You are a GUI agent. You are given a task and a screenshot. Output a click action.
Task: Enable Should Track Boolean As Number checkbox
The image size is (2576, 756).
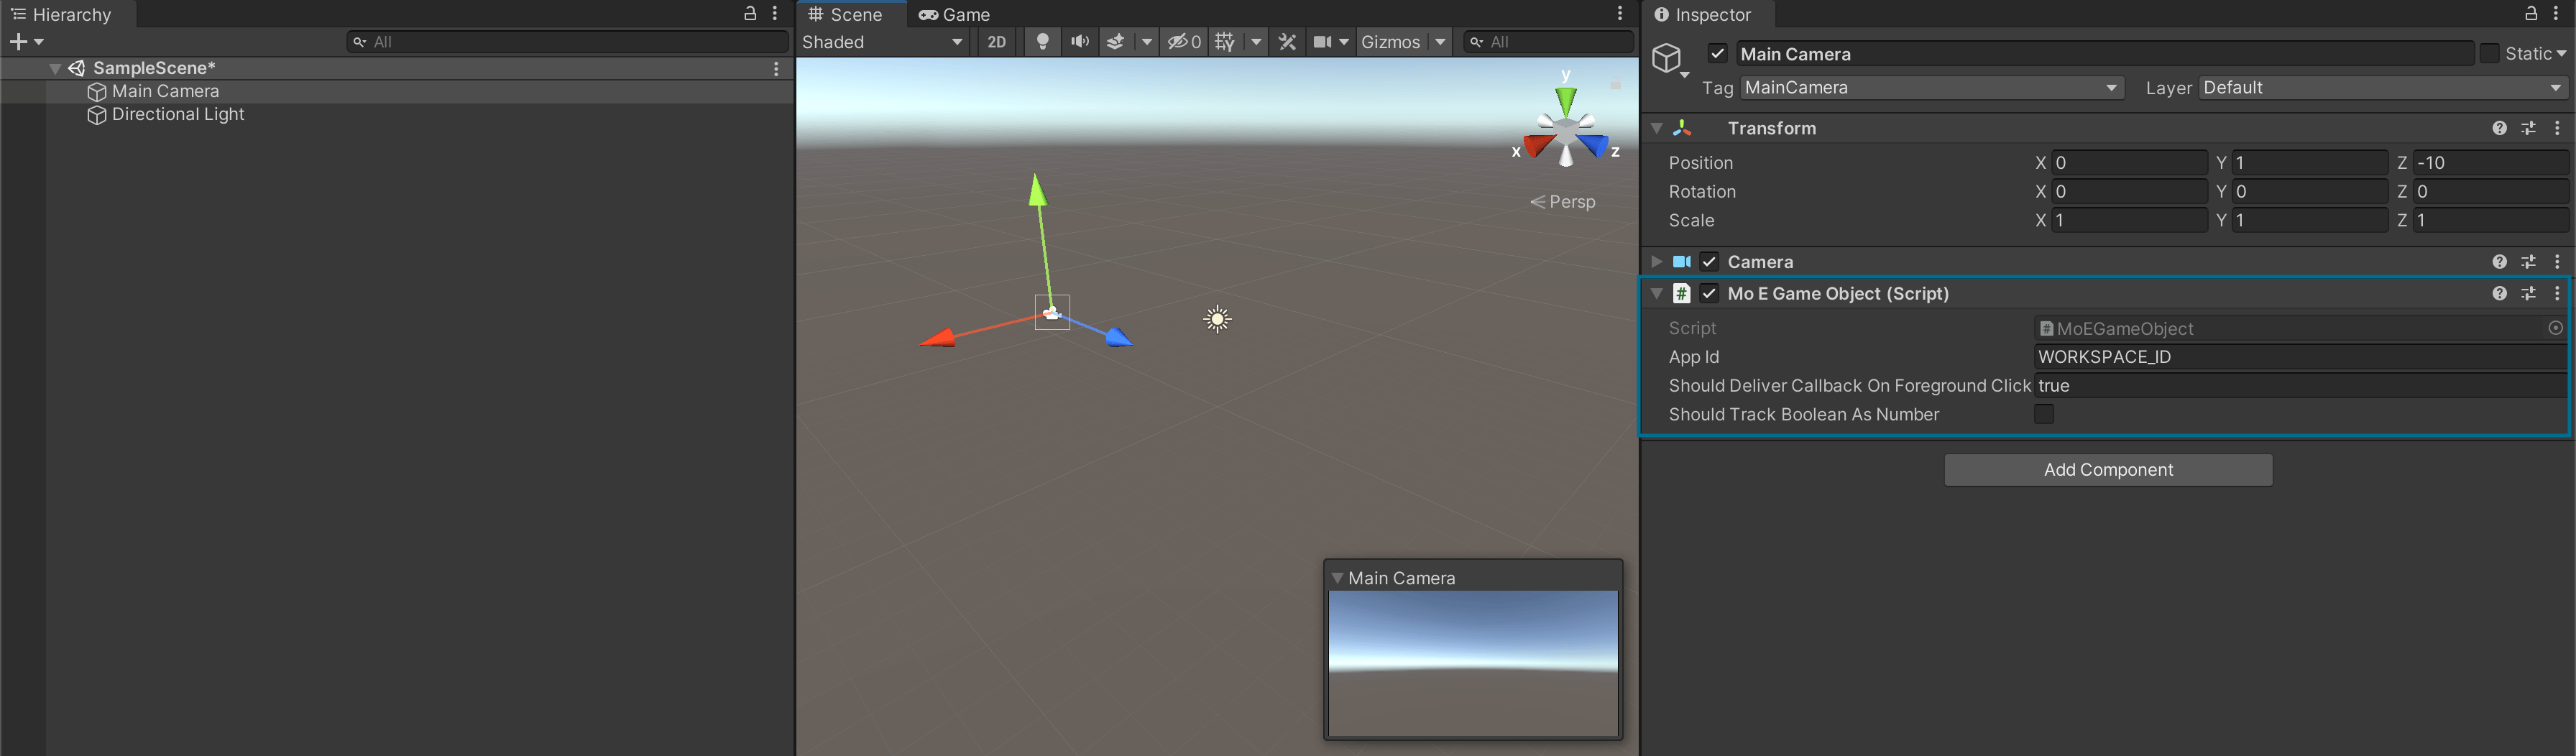coord(2044,414)
